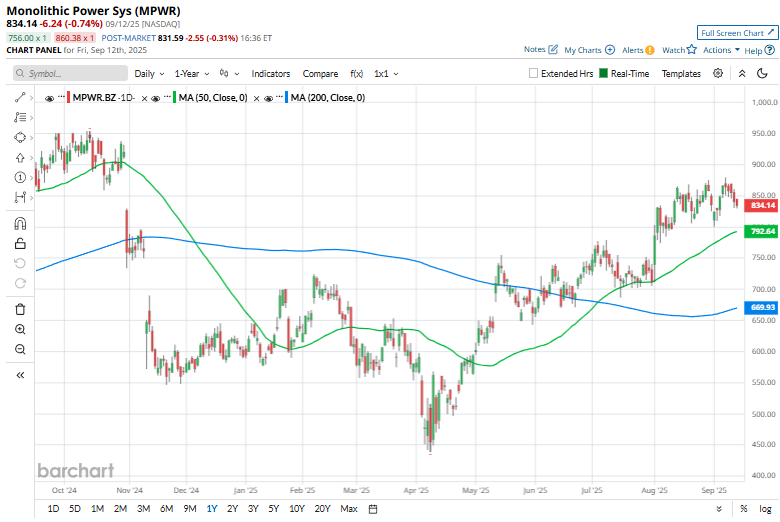Select the numbered label tool
Screen dimensions: 780x522
coord(20,178)
